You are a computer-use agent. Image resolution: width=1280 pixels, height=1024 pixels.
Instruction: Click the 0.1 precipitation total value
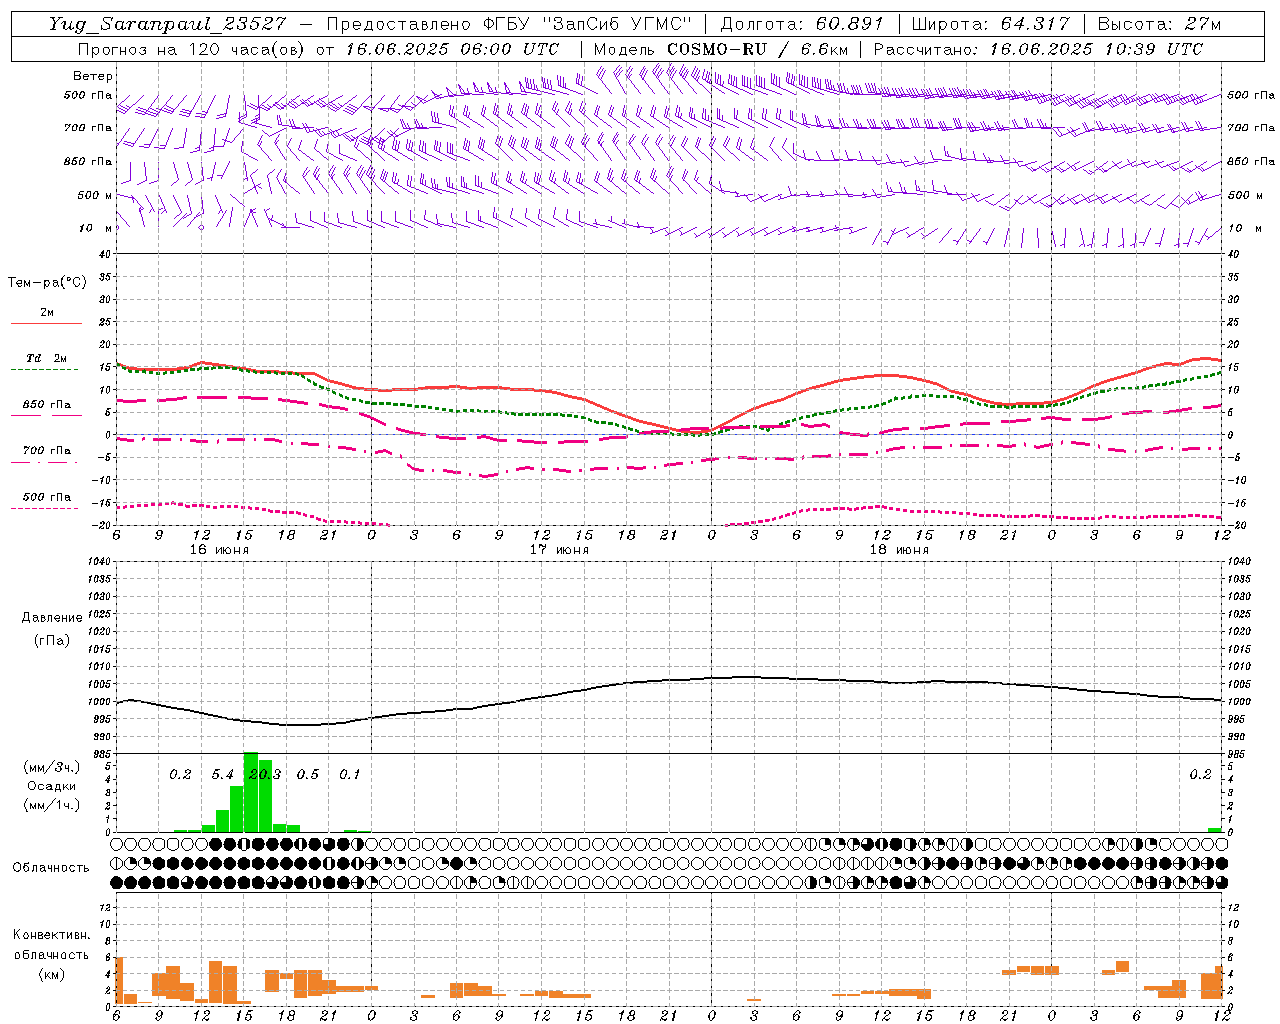point(349,775)
